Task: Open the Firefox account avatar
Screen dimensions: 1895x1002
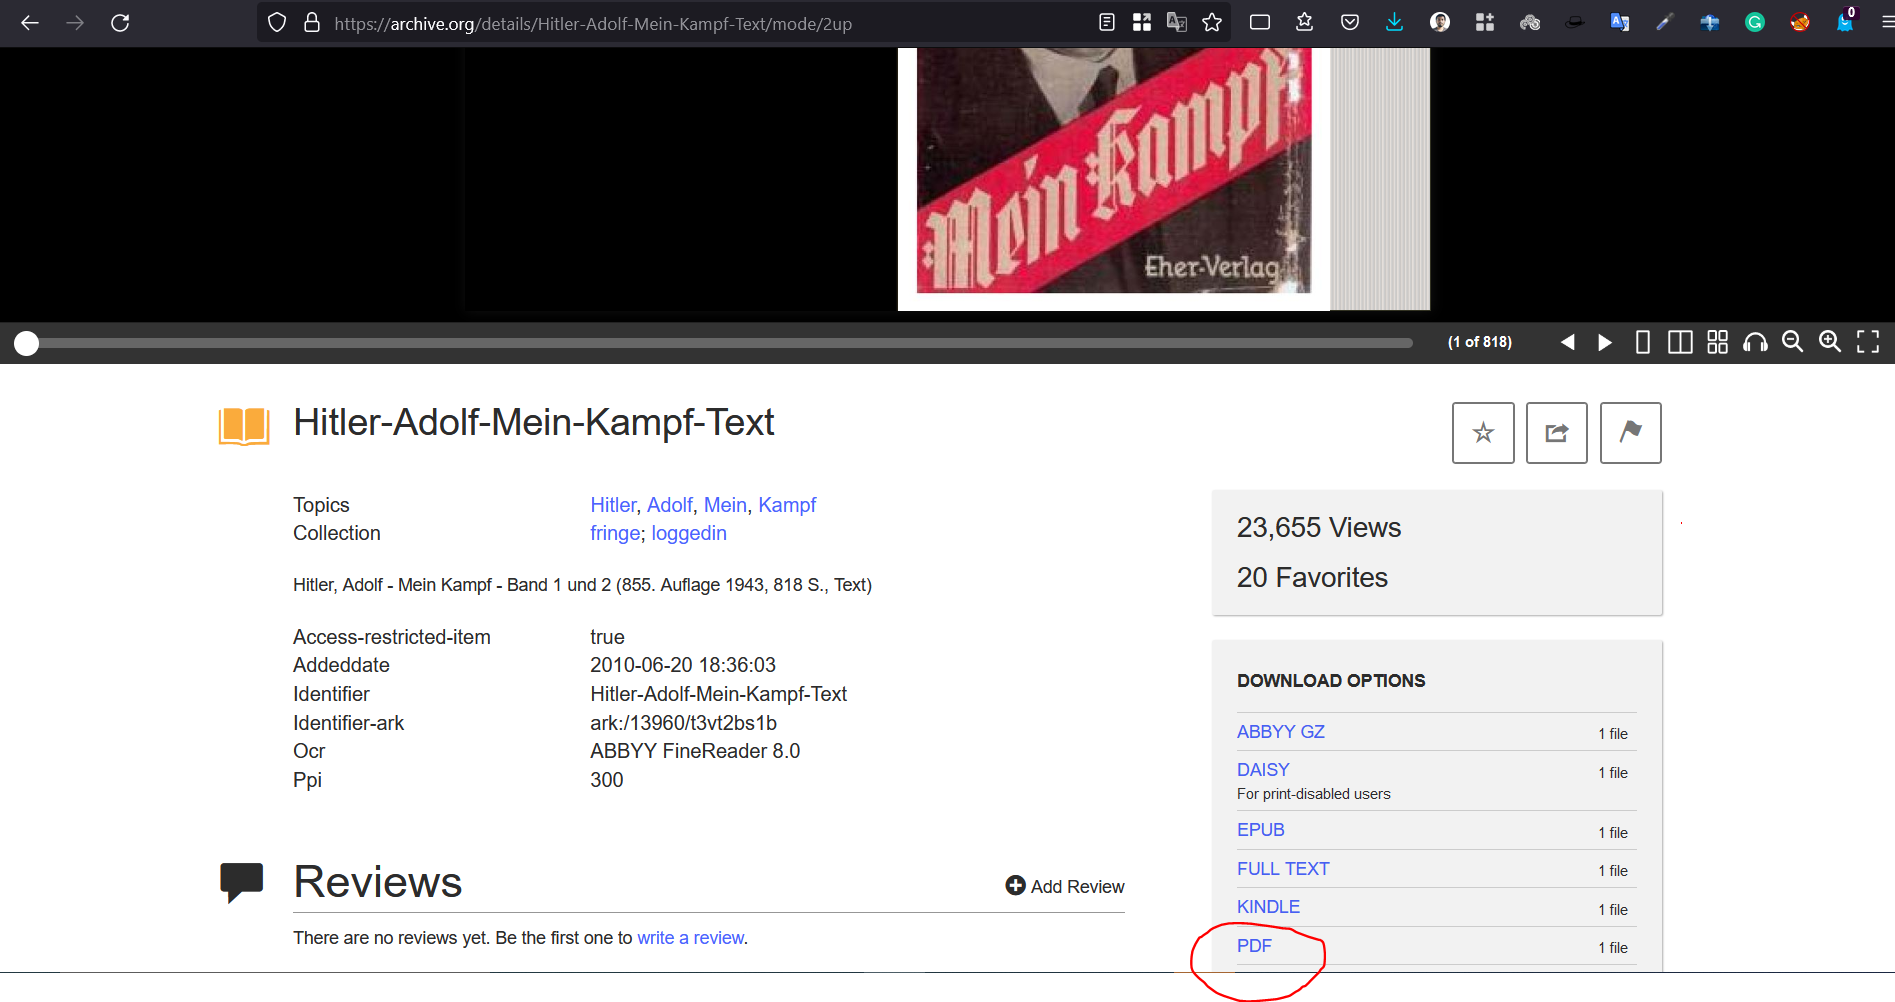Action: tap(1440, 23)
